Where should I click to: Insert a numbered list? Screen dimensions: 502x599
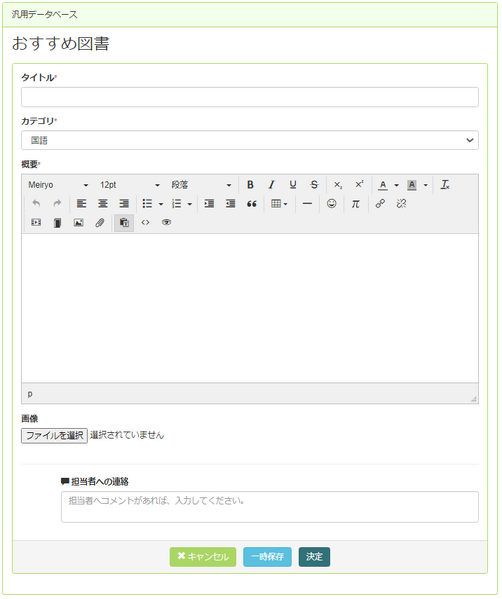pyautogui.click(x=177, y=204)
